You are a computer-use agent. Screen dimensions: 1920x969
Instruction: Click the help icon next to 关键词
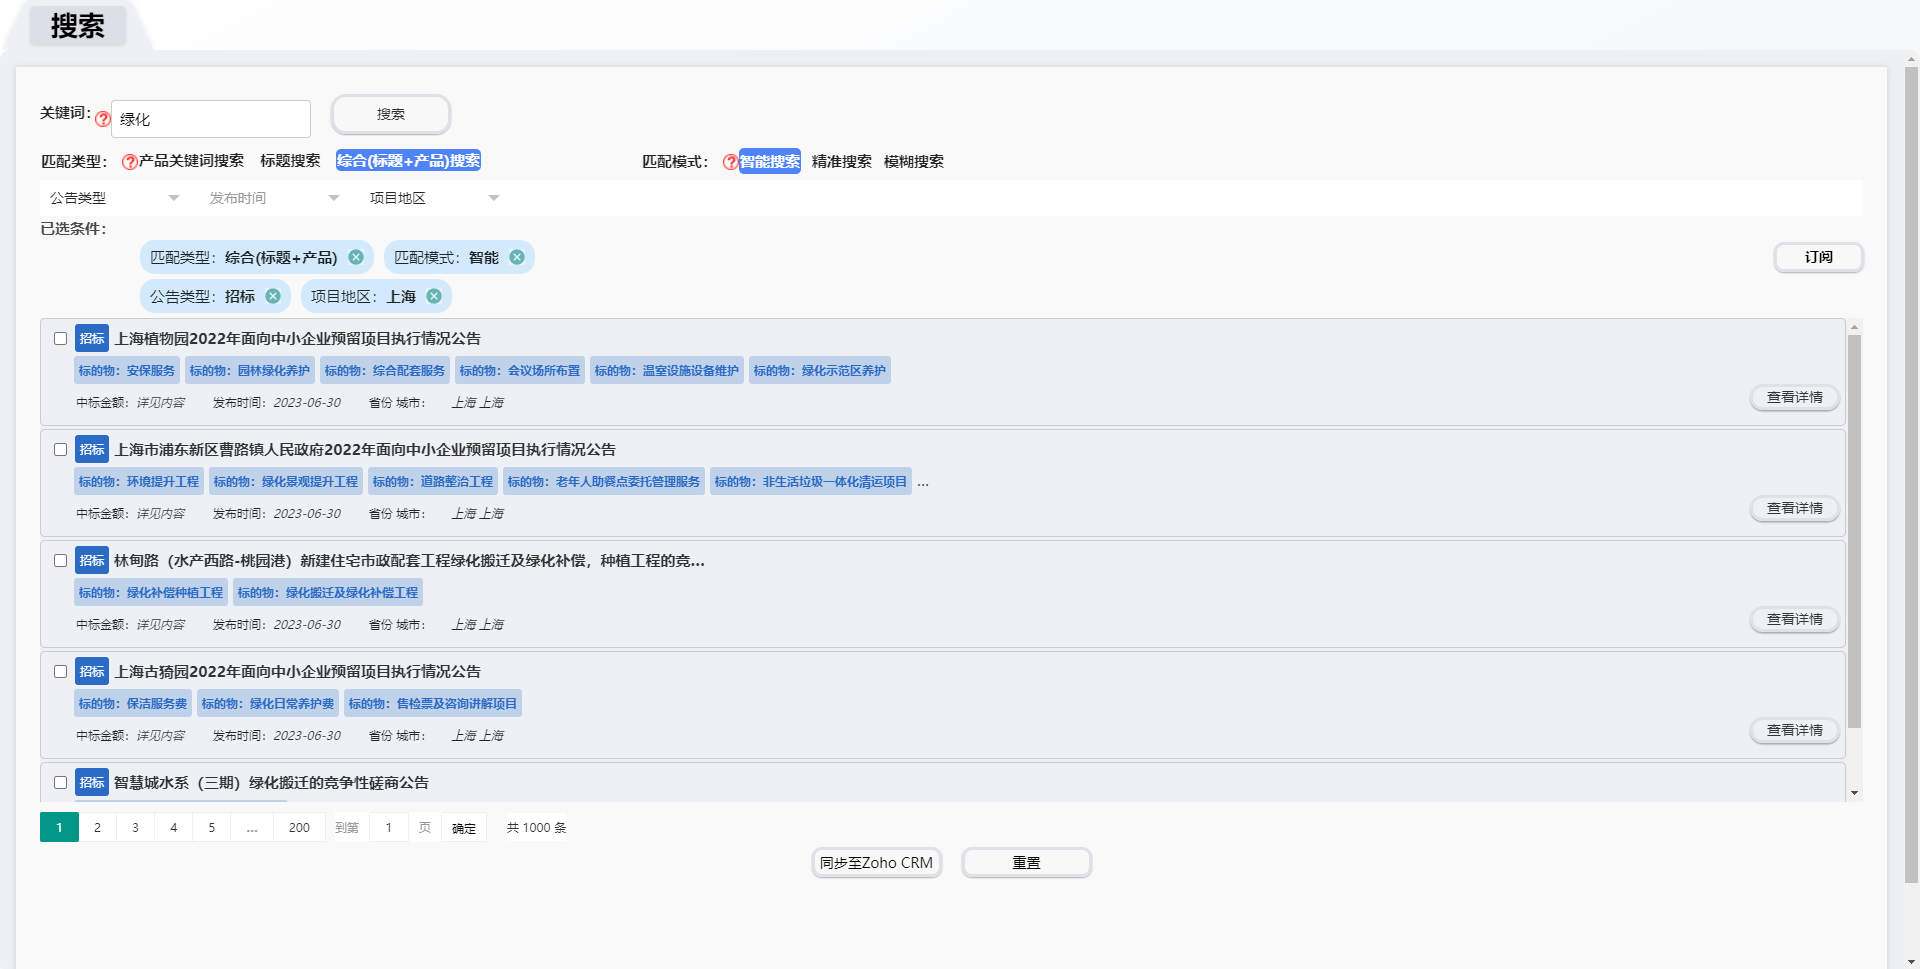[103, 119]
